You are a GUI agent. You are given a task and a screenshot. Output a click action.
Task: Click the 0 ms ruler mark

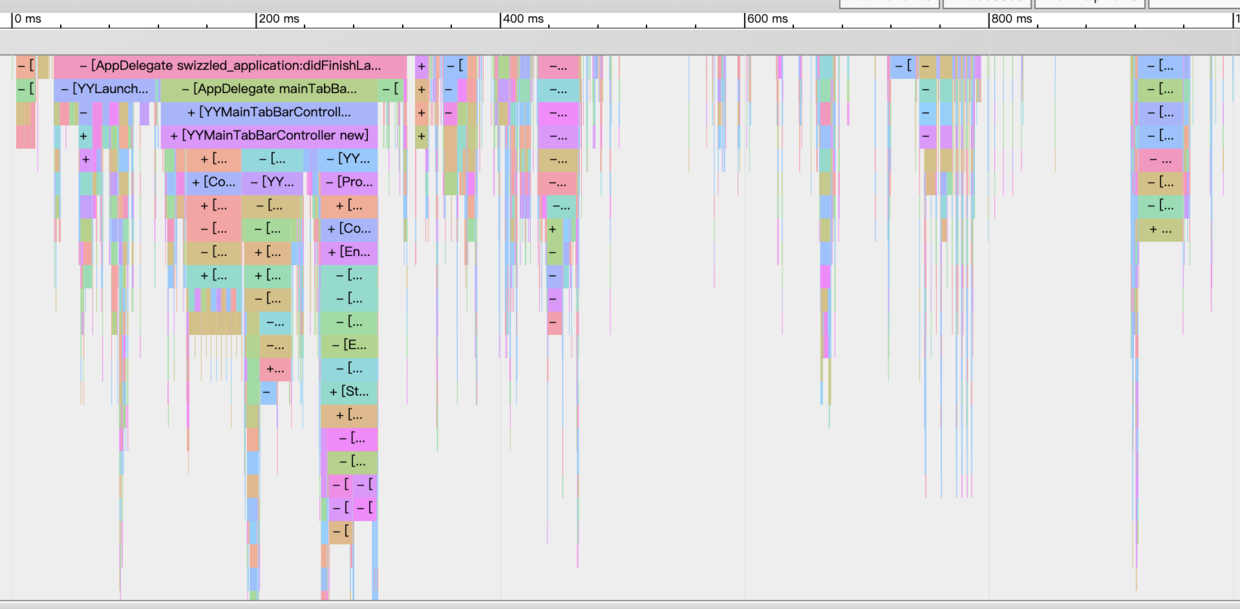(28, 19)
